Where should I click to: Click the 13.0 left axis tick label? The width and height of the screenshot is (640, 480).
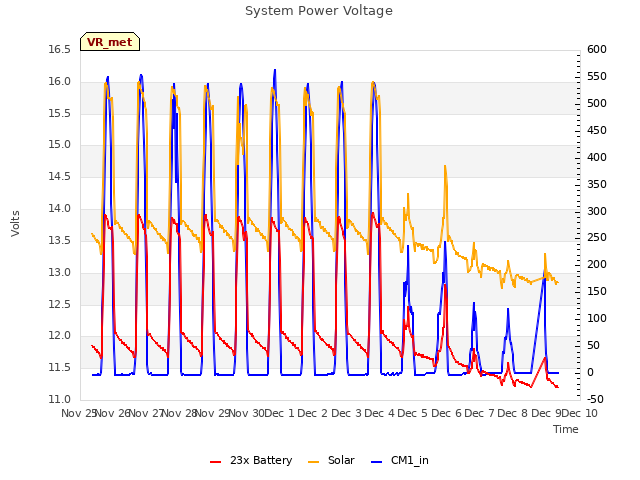pos(59,272)
